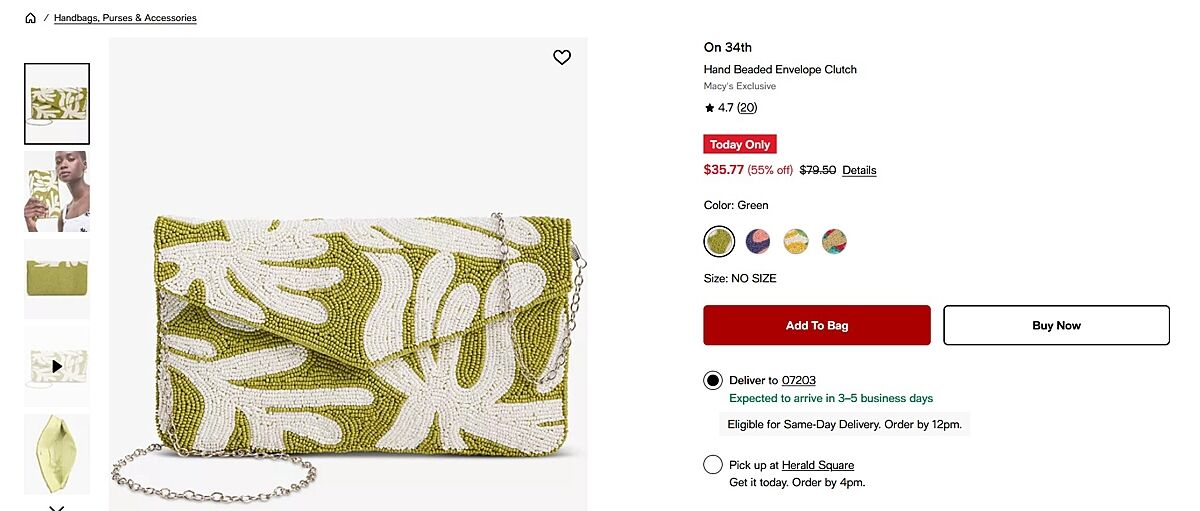View the yellow interior lining thumbnail
Image resolution: width=1200 pixels, height=511 pixels.
(57, 454)
